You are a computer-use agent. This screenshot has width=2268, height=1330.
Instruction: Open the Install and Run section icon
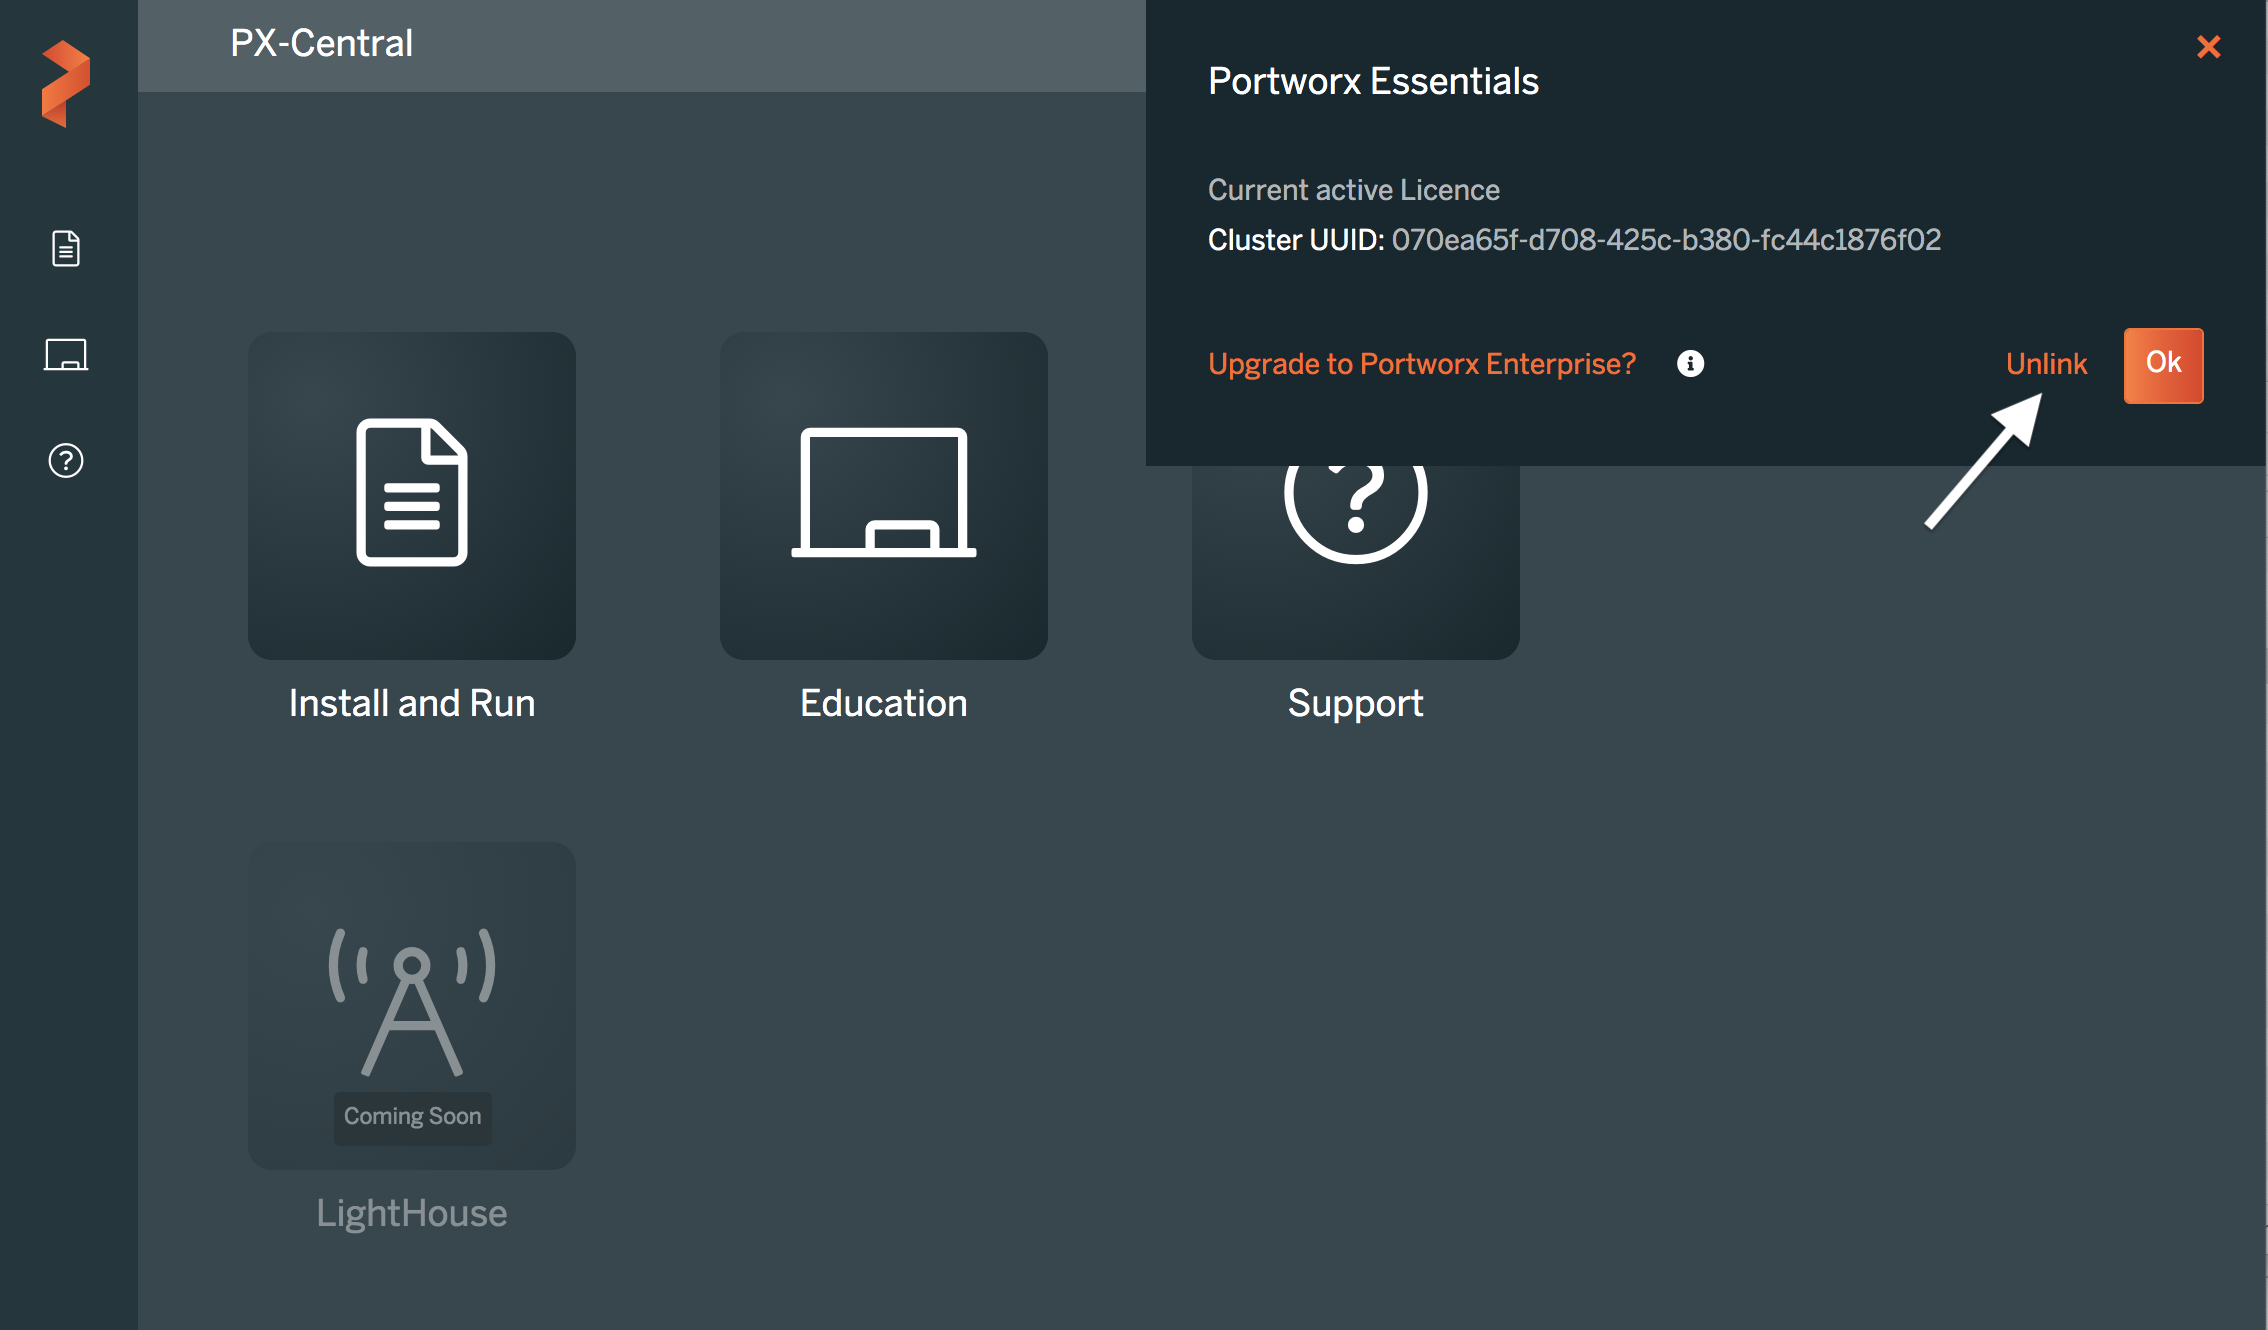[x=413, y=491]
